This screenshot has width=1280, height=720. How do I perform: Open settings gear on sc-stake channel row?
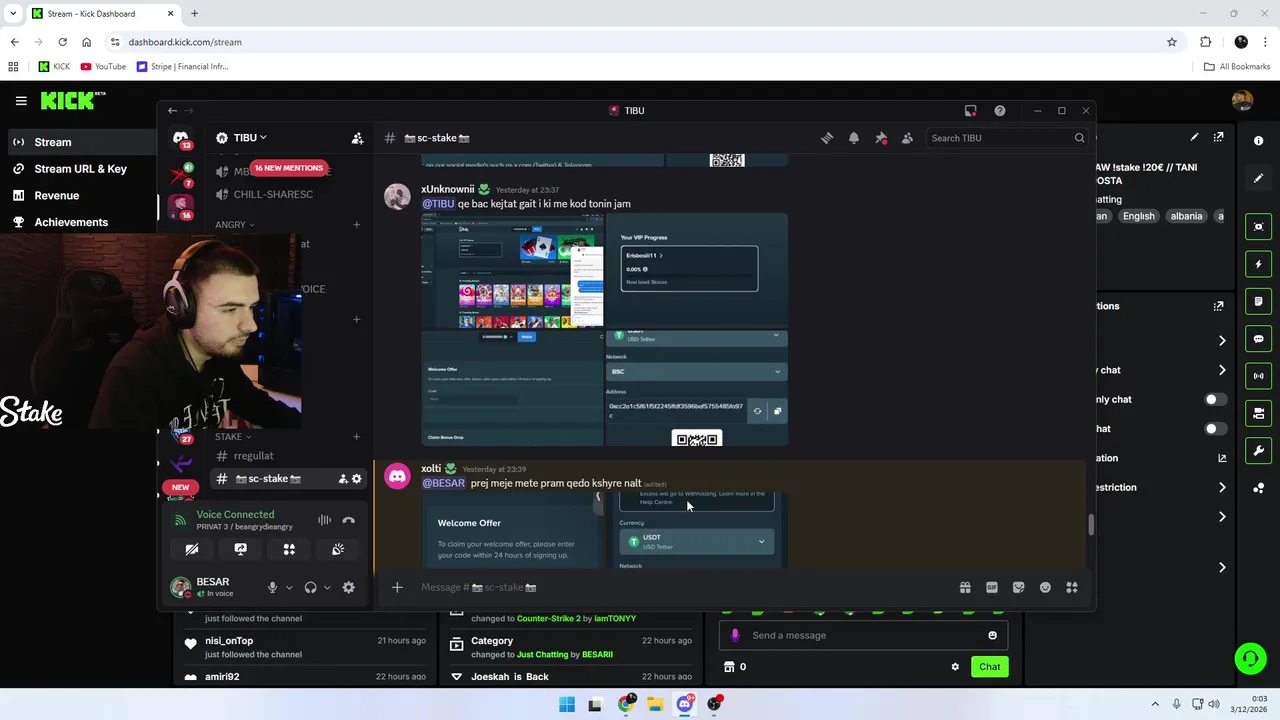click(356, 479)
